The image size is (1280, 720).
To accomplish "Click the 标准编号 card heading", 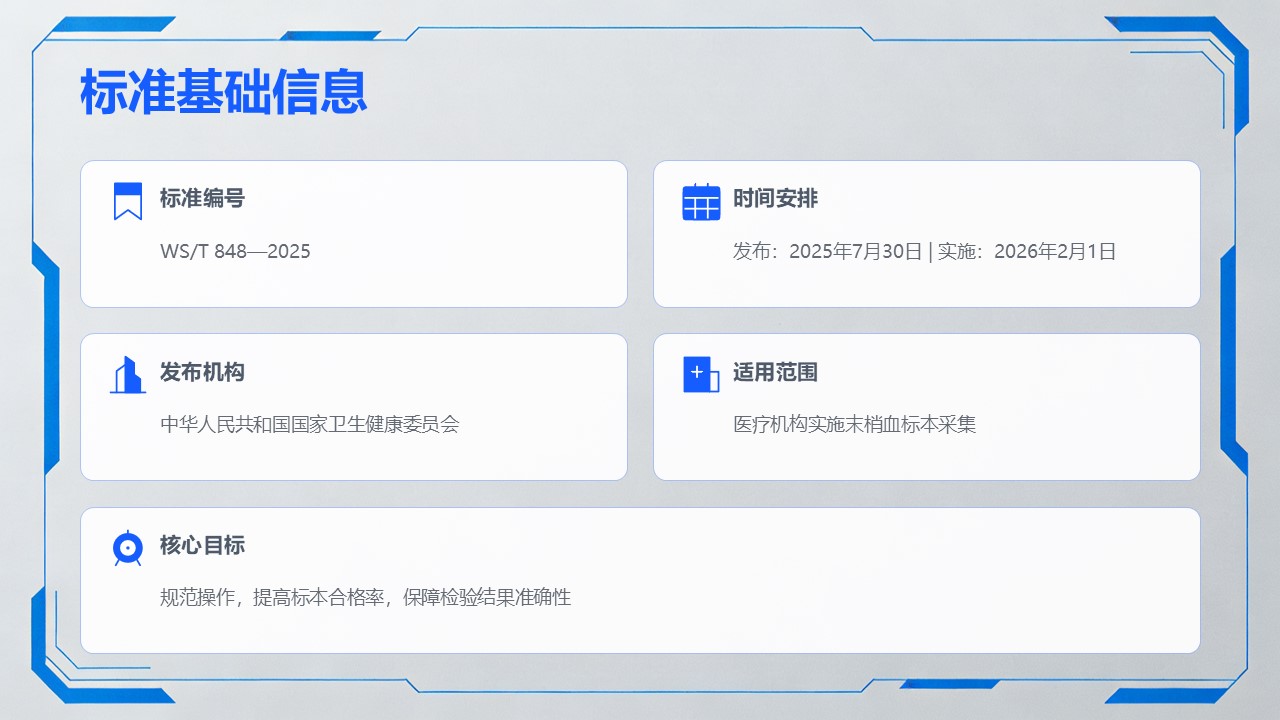I will tap(202, 198).
